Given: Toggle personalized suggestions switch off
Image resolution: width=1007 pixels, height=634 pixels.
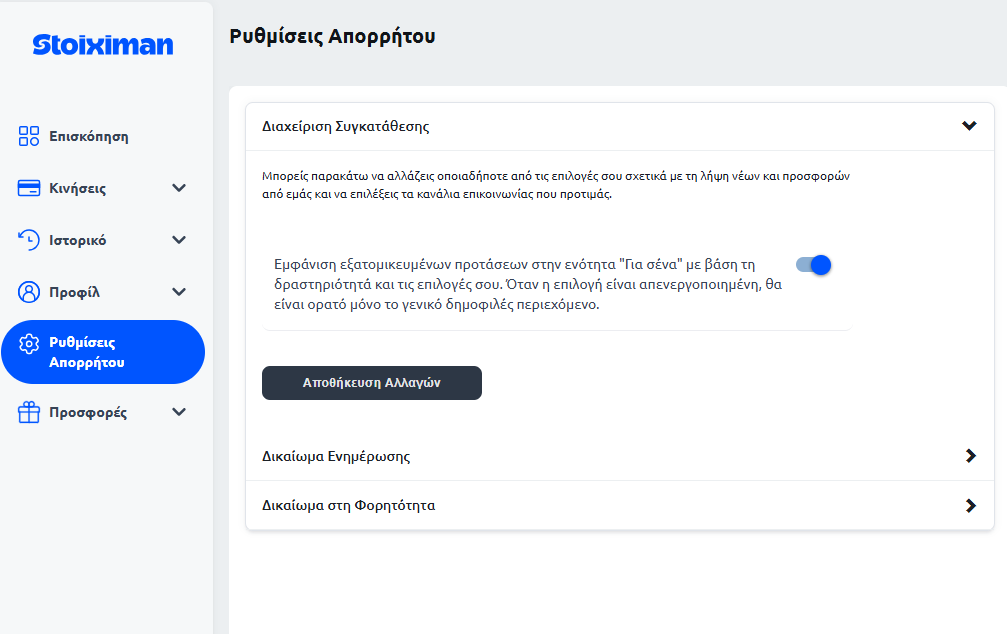Looking at the screenshot, I should (x=814, y=265).
